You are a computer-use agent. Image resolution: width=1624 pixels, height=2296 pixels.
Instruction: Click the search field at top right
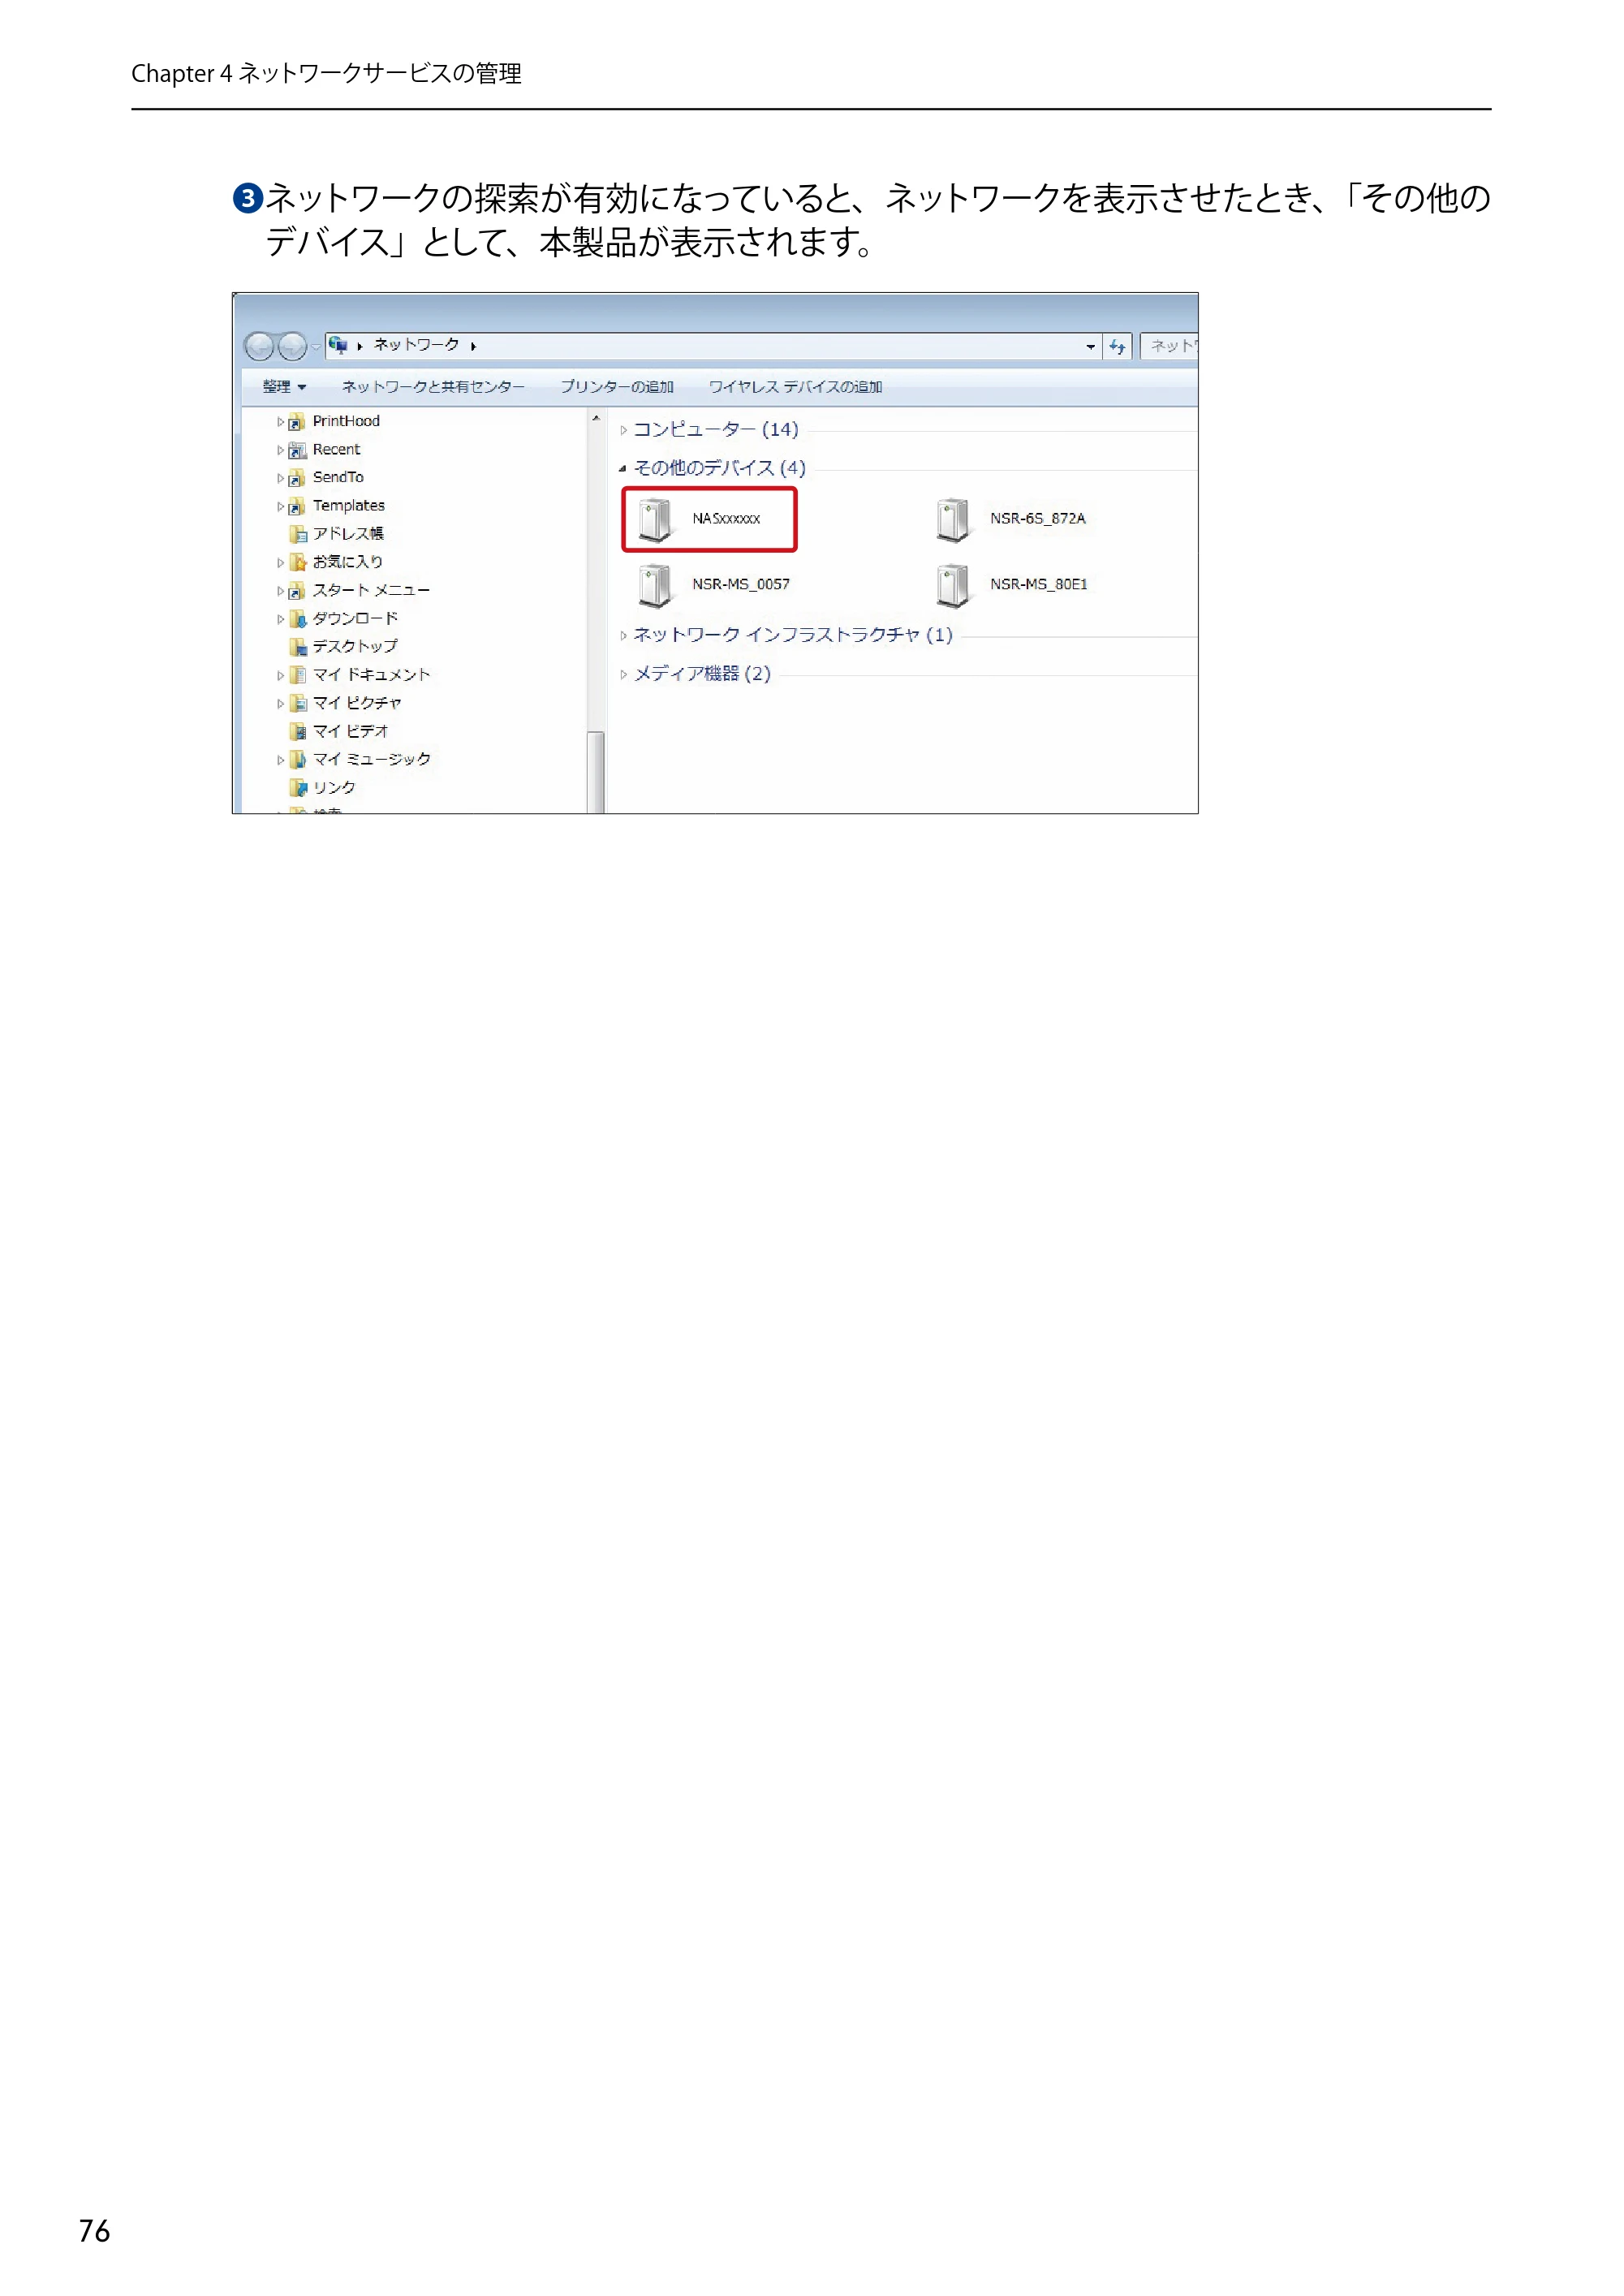1170,346
